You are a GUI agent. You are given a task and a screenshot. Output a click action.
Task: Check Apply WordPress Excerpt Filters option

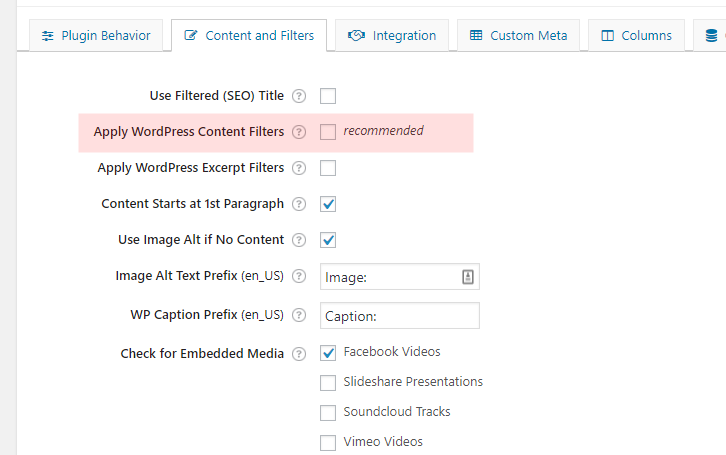click(328, 168)
